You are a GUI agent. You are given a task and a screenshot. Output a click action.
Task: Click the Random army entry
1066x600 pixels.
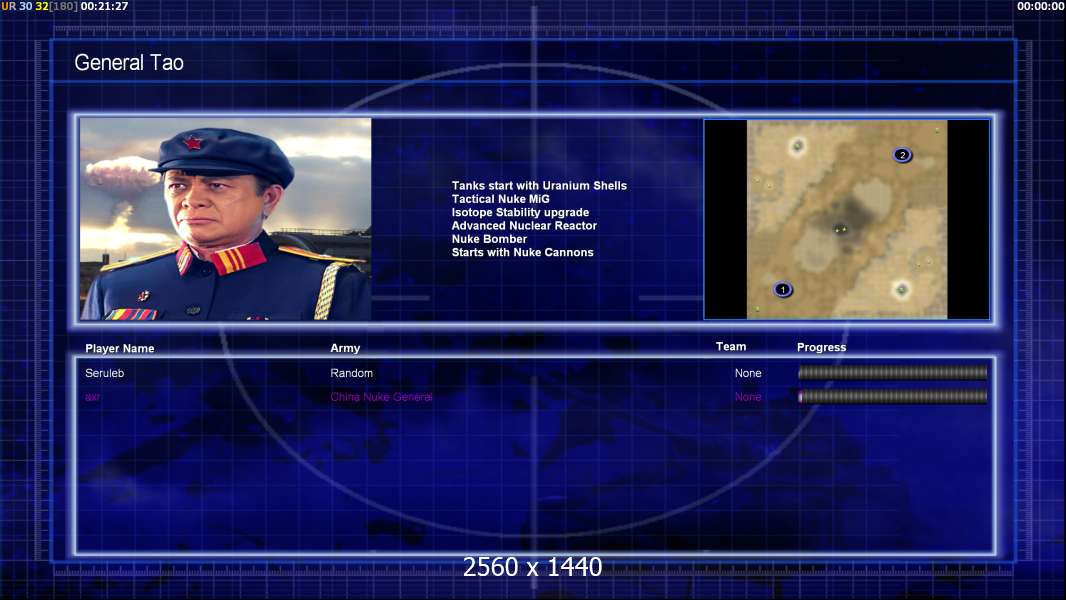(x=351, y=373)
